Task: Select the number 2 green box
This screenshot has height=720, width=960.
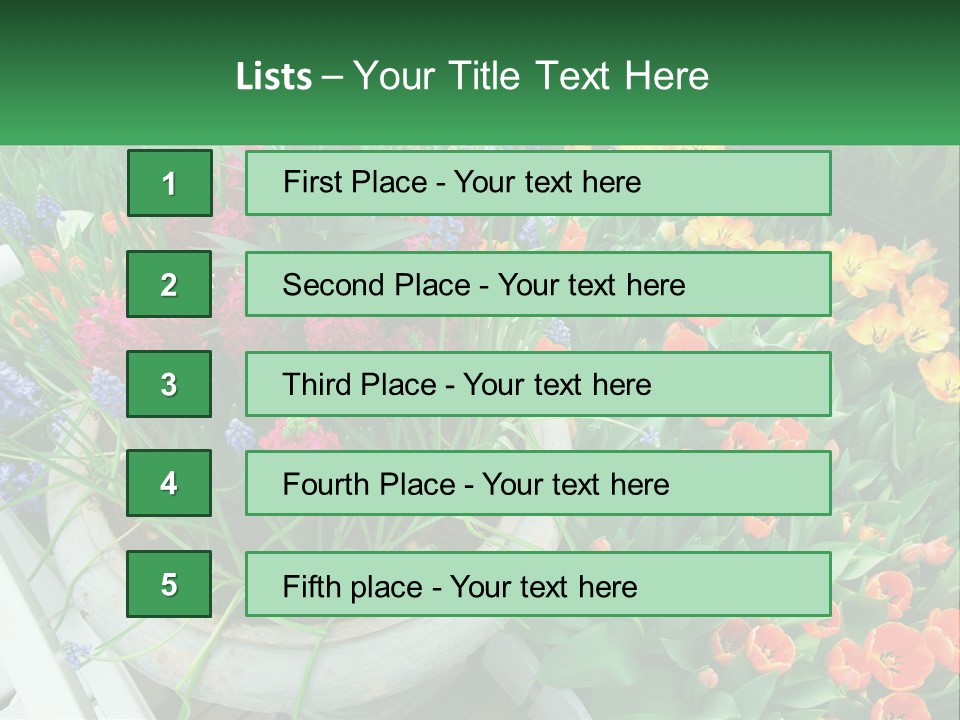Action: (169, 285)
